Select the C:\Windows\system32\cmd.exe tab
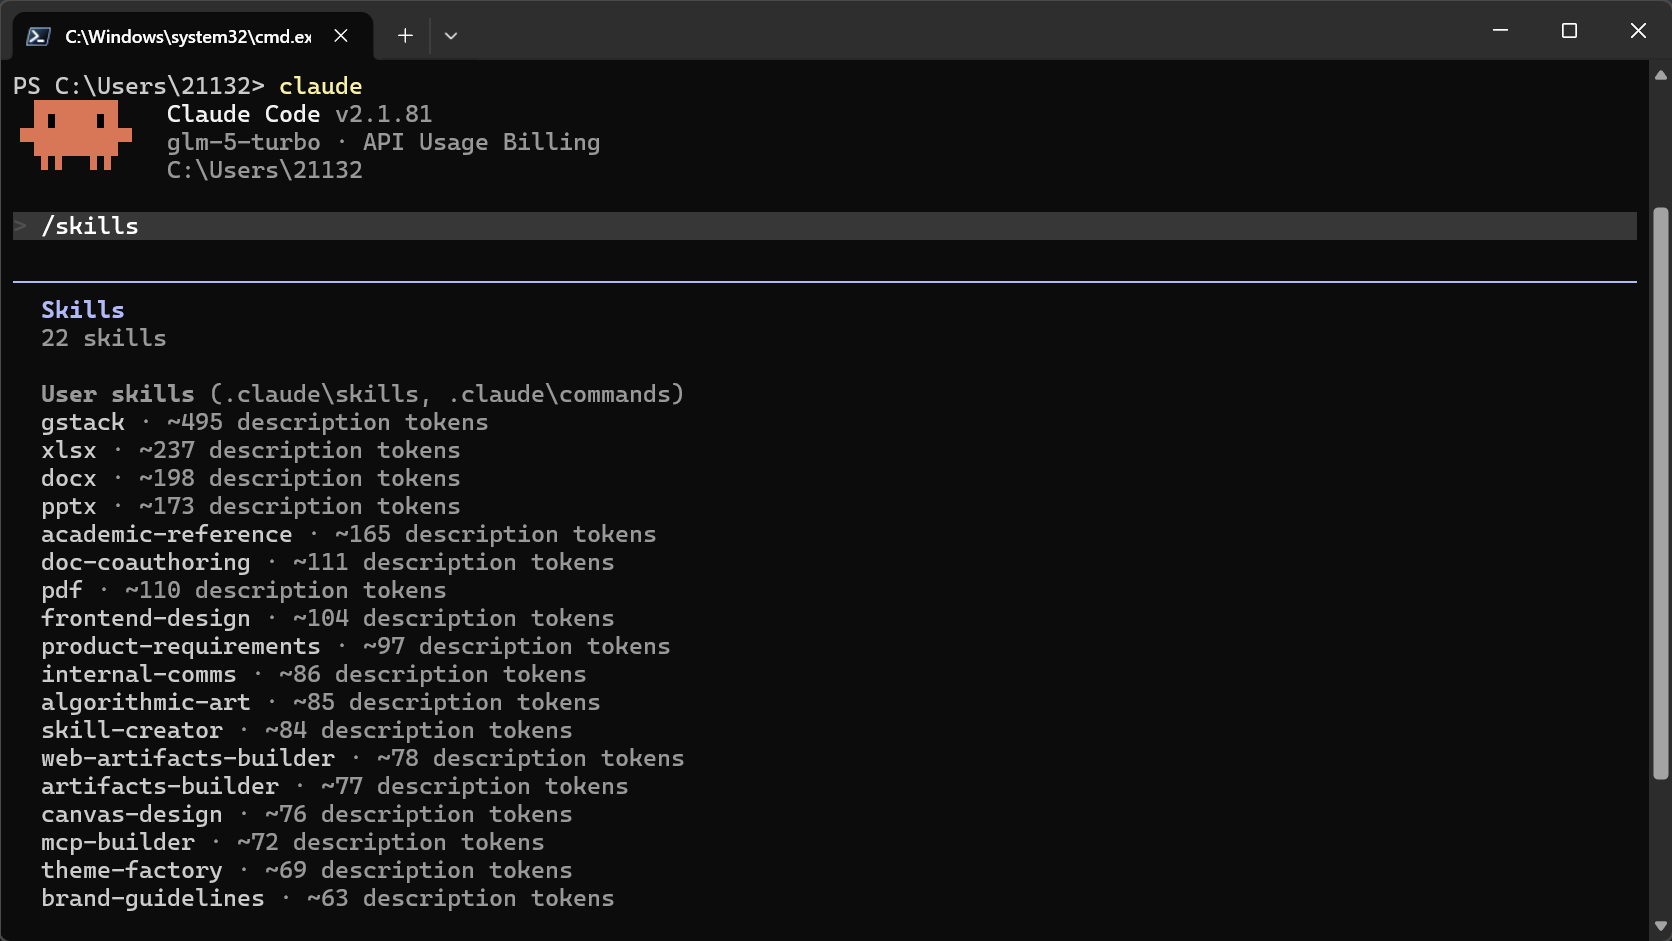Image resolution: width=1672 pixels, height=941 pixels. pyautogui.click(x=193, y=36)
